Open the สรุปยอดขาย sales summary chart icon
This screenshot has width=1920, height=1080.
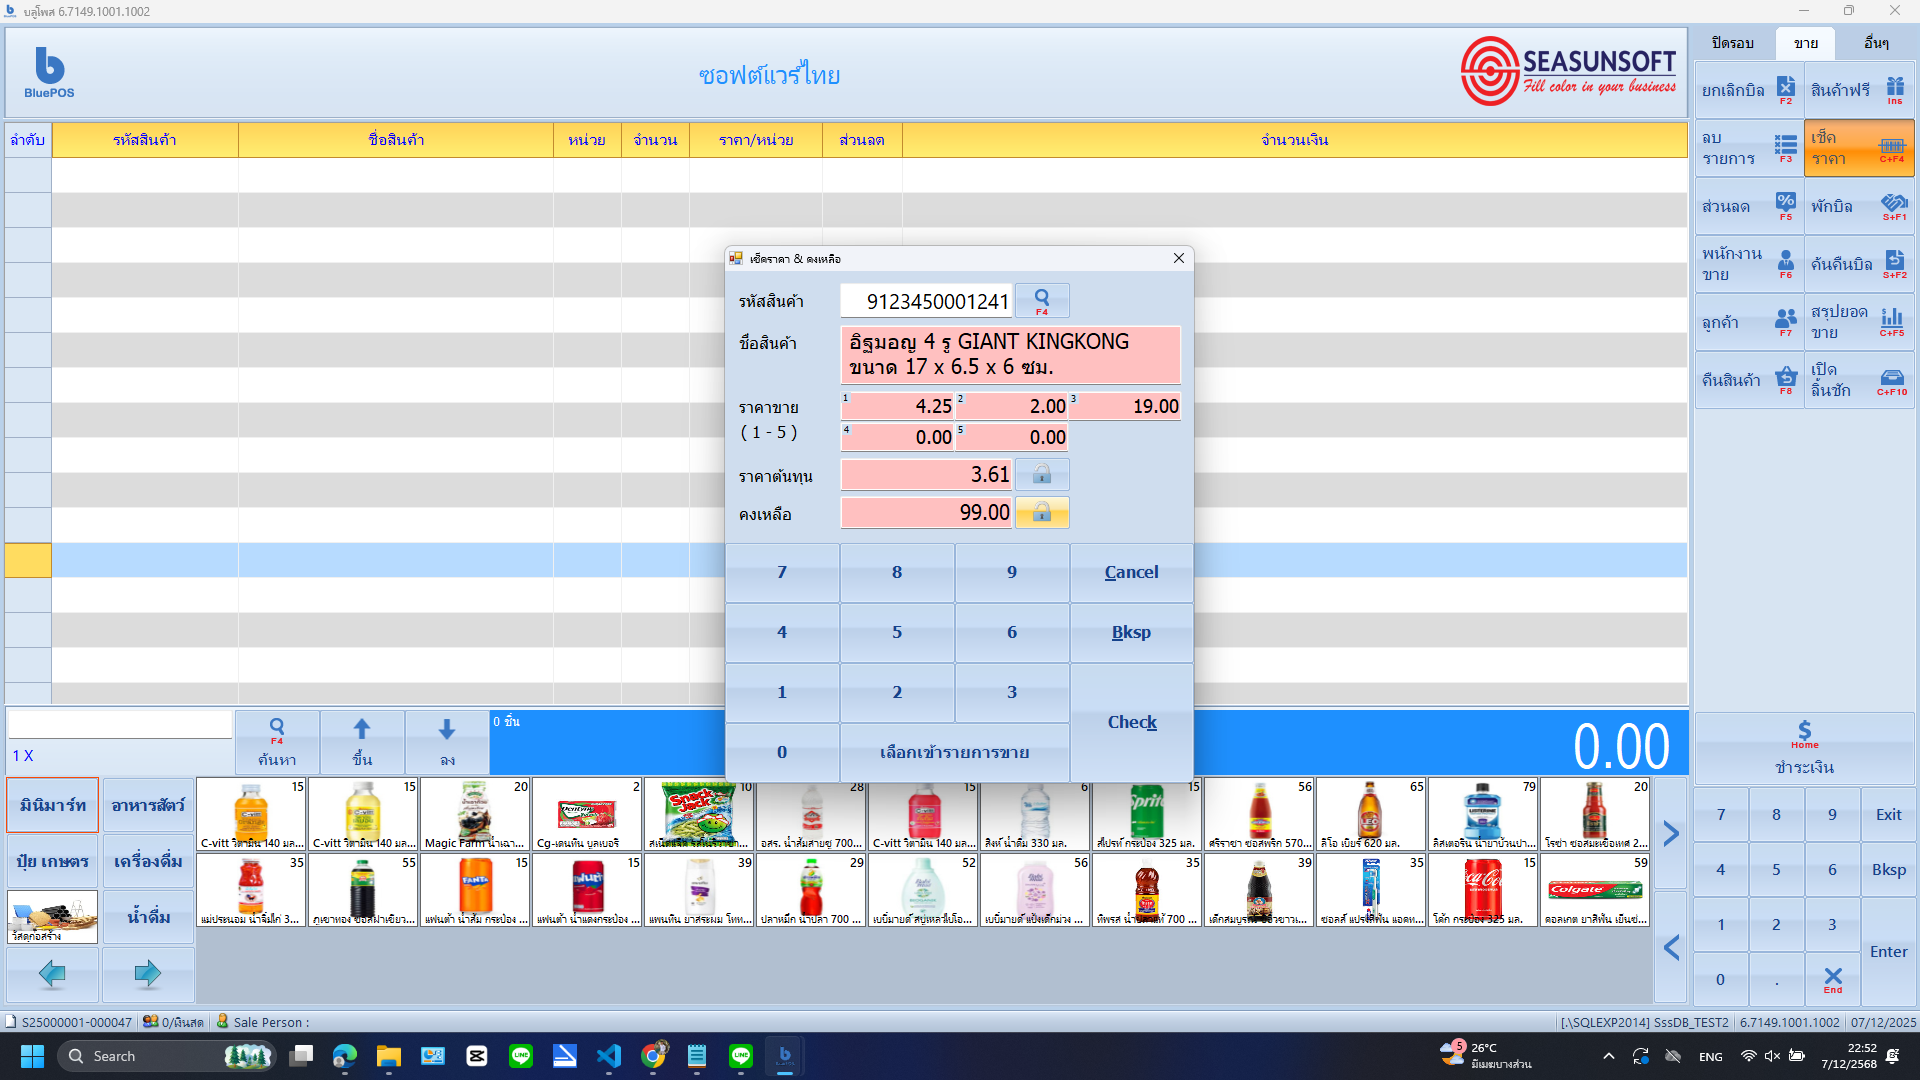(1893, 322)
